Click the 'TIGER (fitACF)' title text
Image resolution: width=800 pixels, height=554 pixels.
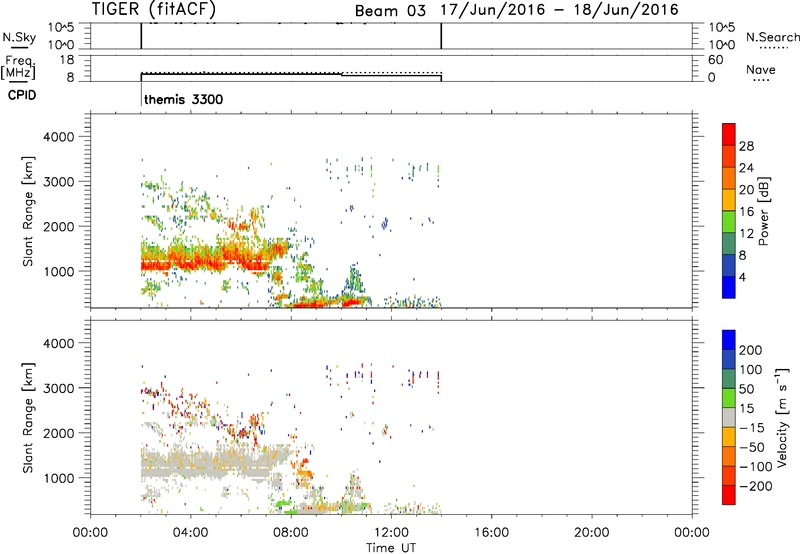point(154,9)
